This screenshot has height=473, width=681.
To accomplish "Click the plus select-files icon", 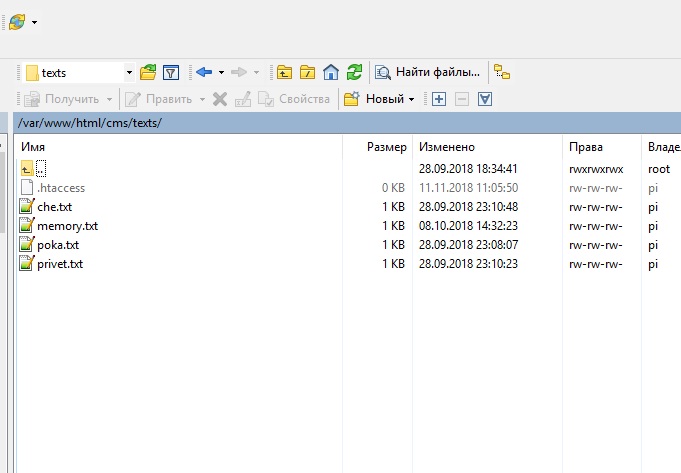I will [x=438, y=99].
